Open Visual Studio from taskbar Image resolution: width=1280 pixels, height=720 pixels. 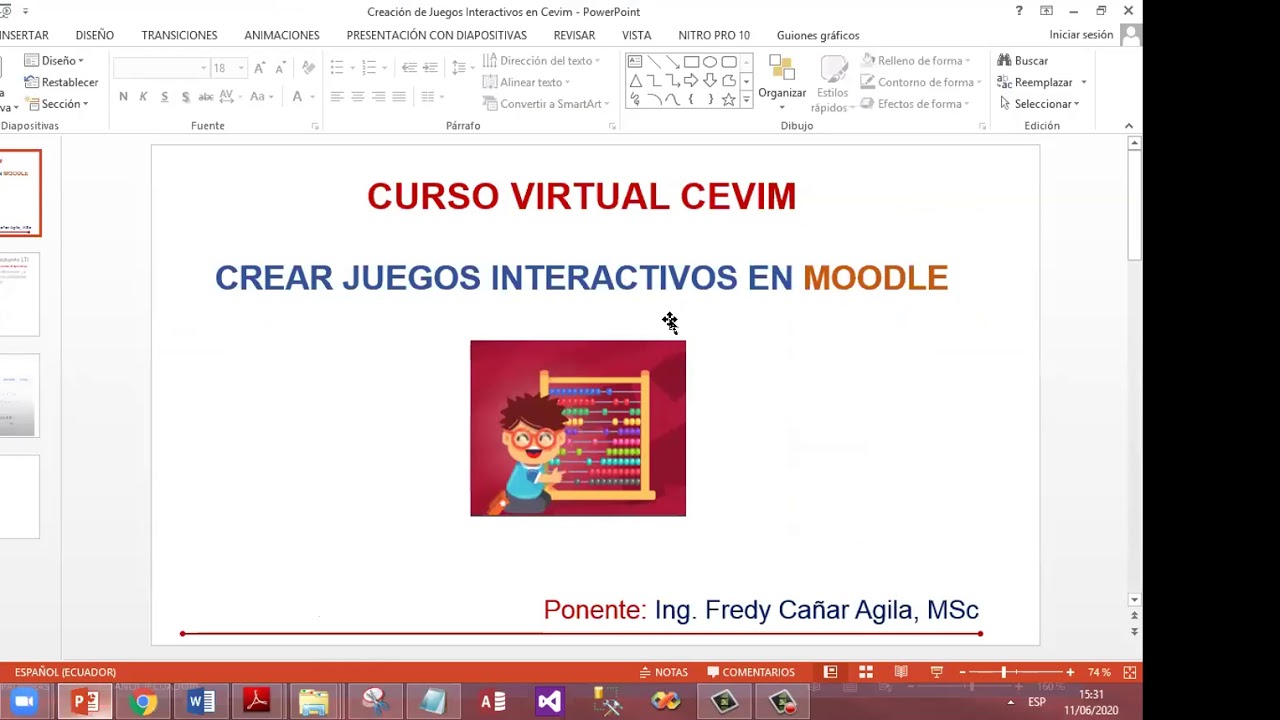pos(549,702)
